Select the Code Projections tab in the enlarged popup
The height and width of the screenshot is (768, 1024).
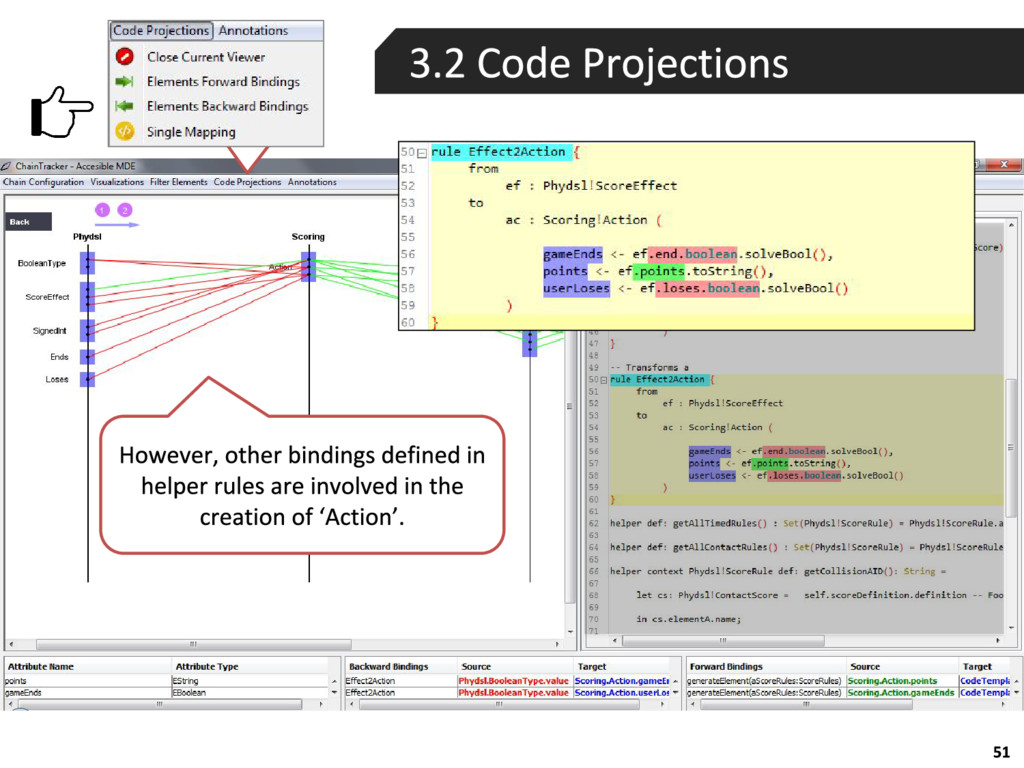(161, 31)
